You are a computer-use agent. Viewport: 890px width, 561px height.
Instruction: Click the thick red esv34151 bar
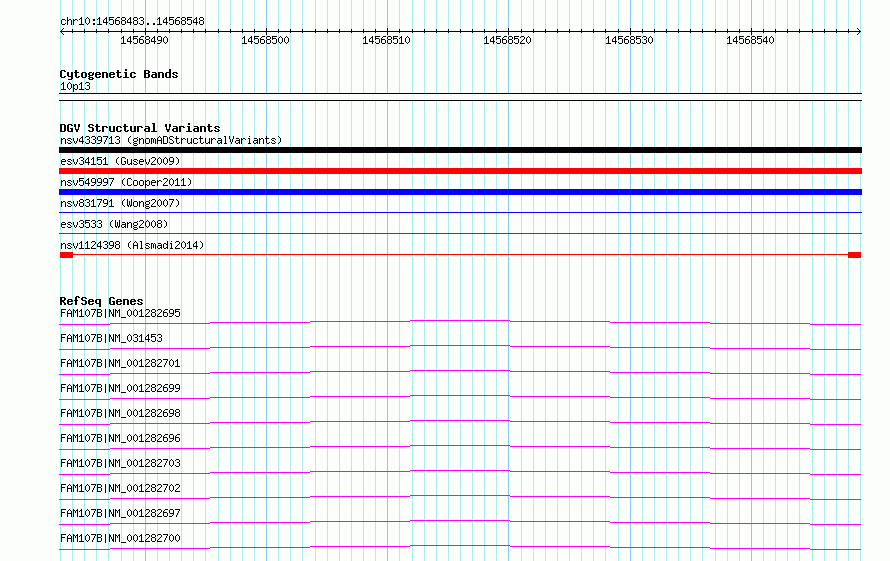pos(460,171)
